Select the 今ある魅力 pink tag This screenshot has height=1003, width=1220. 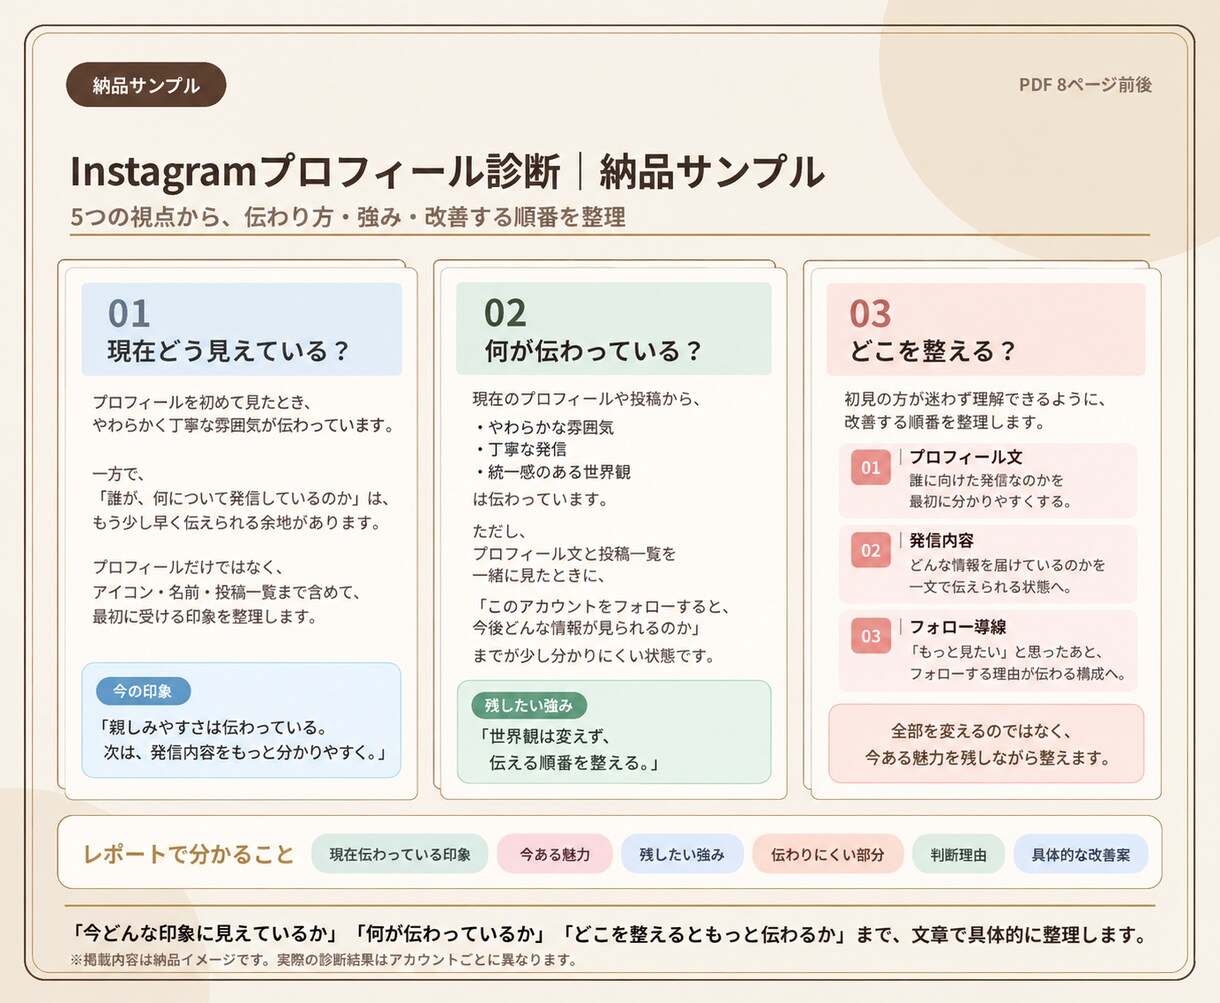[554, 854]
